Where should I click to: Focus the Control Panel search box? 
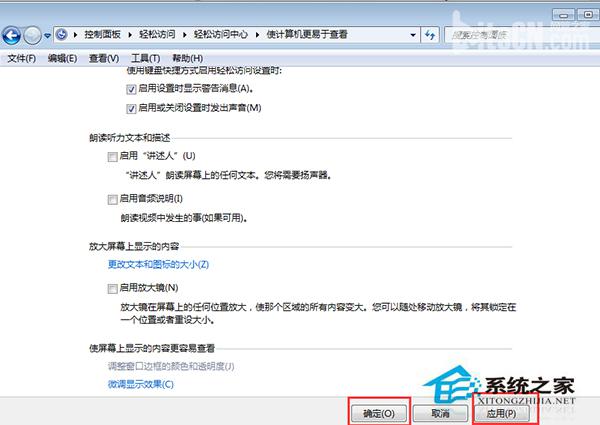pyautogui.click(x=520, y=35)
